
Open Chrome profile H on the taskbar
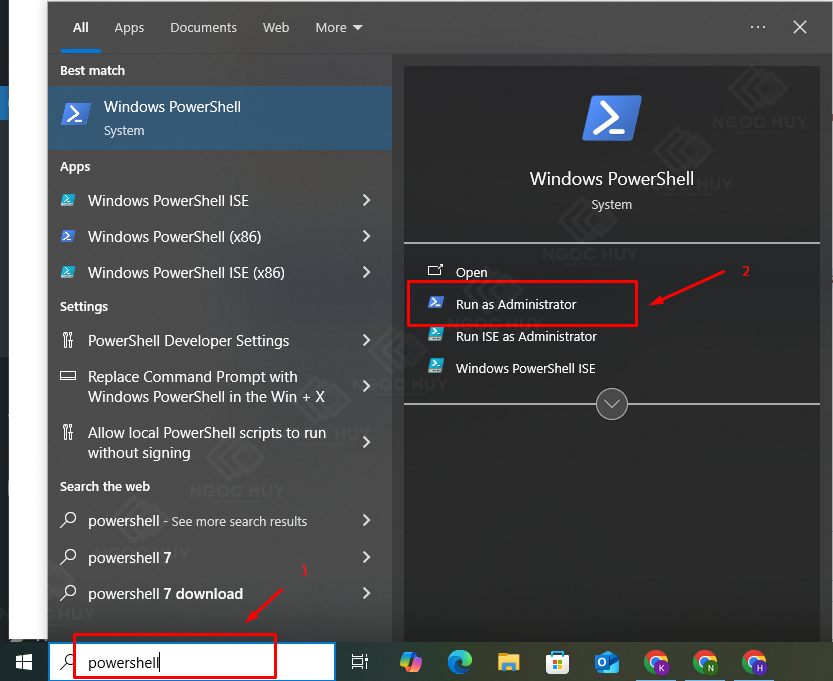point(754,662)
